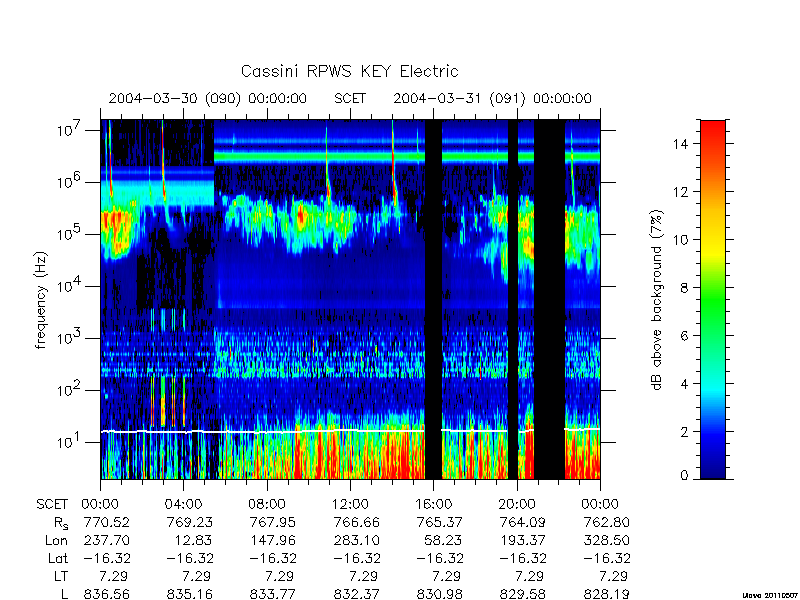800x600 pixels.
Task: Select the L value 835.16
Action: coord(190,594)
